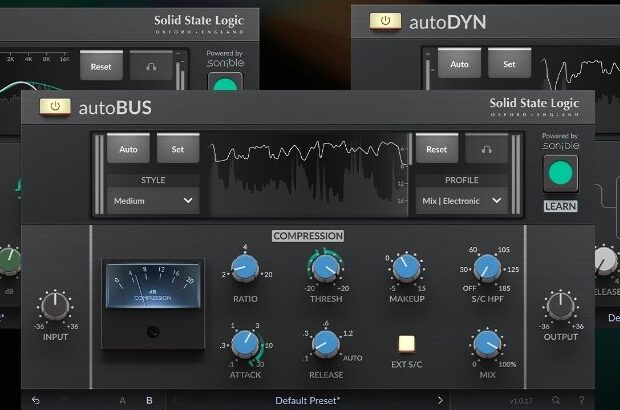The width and height of the screenshot is (620, 410).
Task: Click the INPUT gain knob
Action: click(55, 306)
